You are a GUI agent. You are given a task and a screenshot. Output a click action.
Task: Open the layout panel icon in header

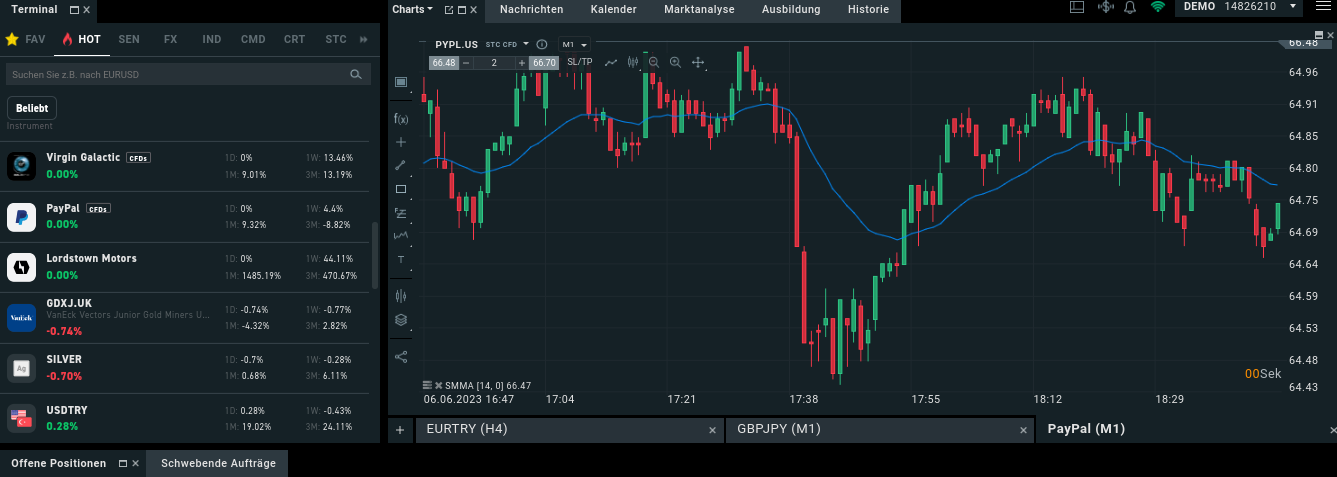click(1077, 7)
